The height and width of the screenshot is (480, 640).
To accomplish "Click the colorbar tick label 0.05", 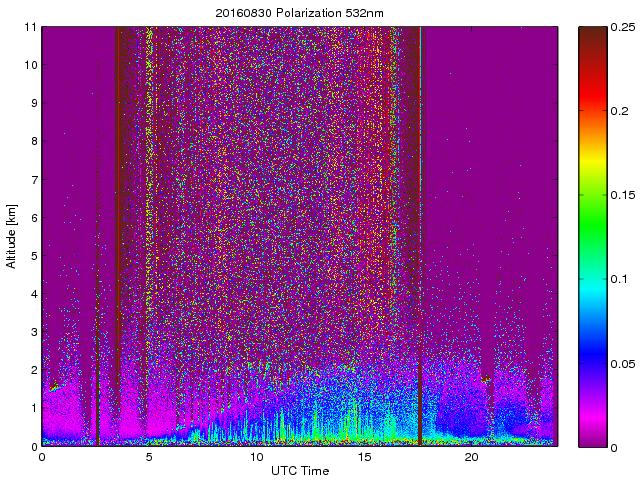I will click(x=623, y=363).
